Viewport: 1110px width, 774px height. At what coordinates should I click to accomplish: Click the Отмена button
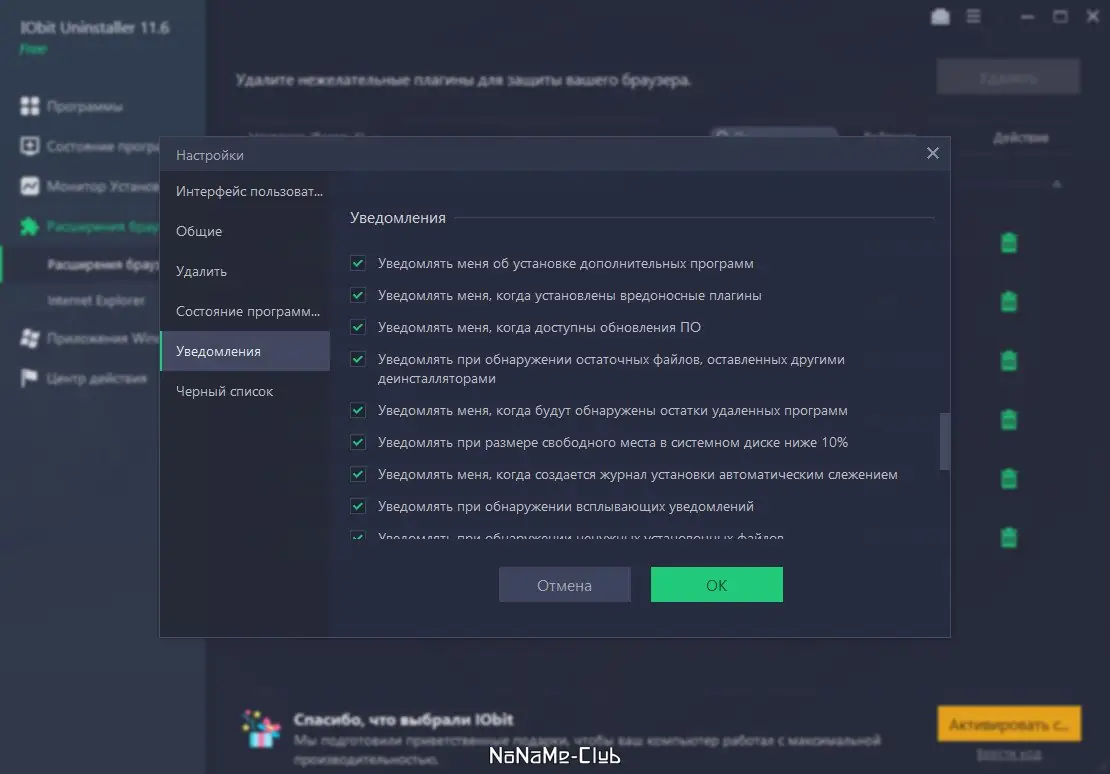click(564, 585)
